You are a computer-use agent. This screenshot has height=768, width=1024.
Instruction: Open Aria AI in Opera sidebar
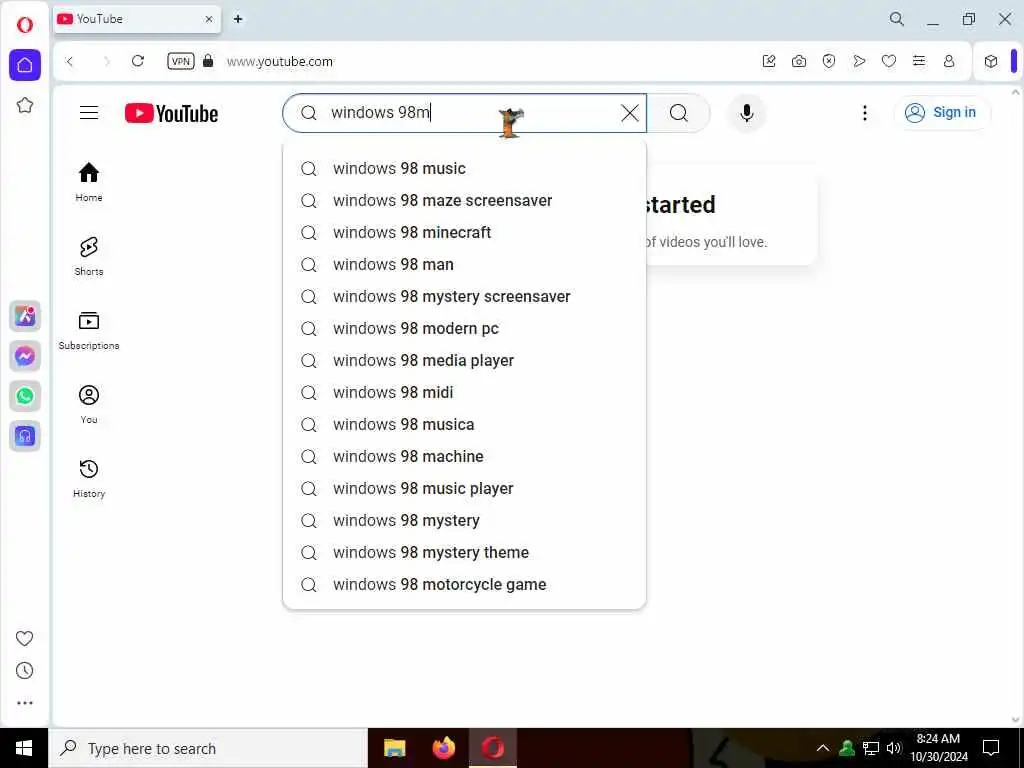(x=25, y=316)
